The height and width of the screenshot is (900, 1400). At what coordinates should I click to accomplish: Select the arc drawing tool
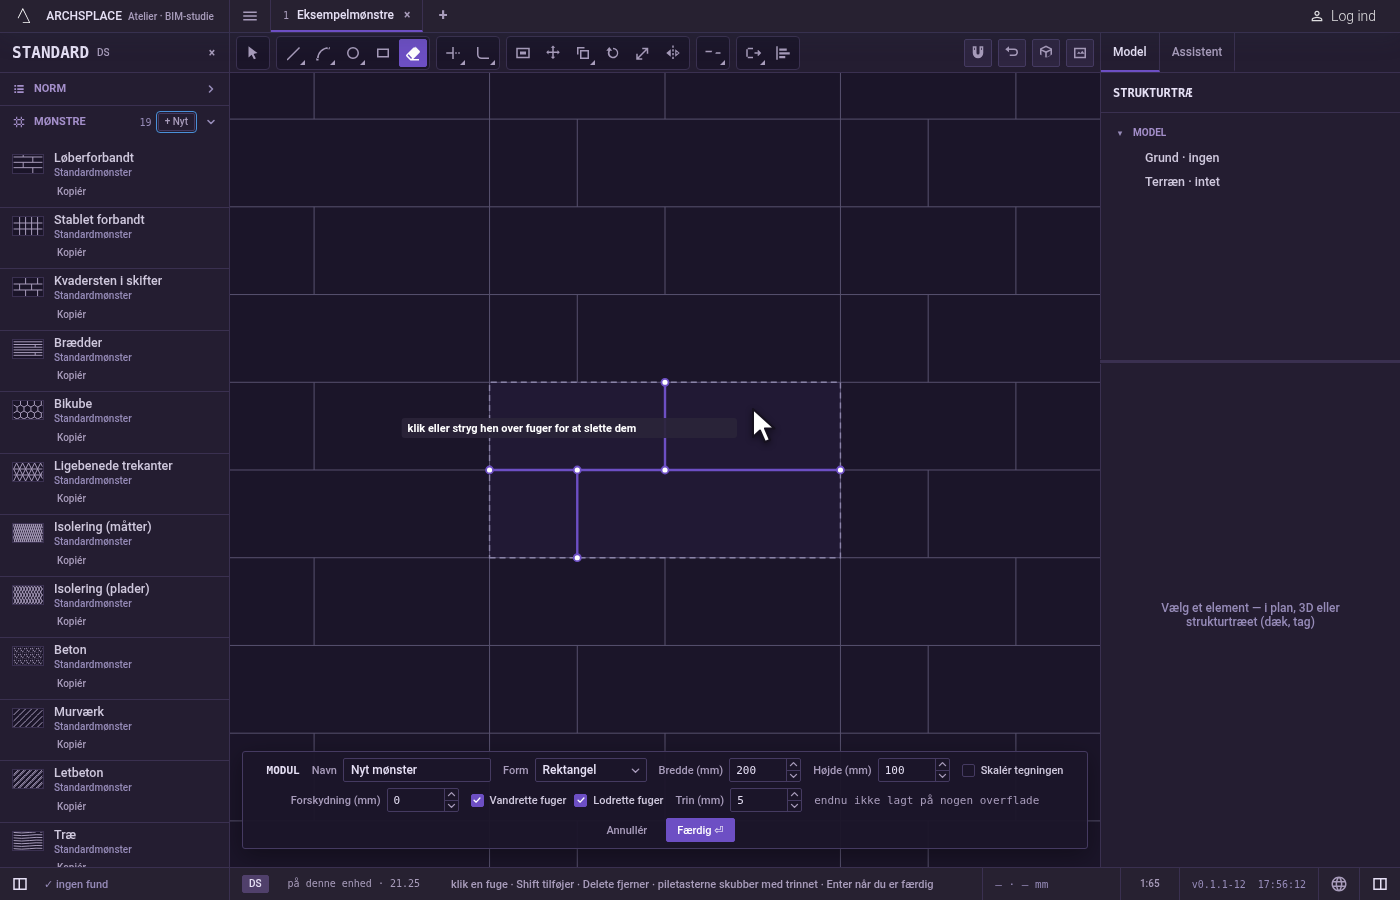click(x=323, y=53)
